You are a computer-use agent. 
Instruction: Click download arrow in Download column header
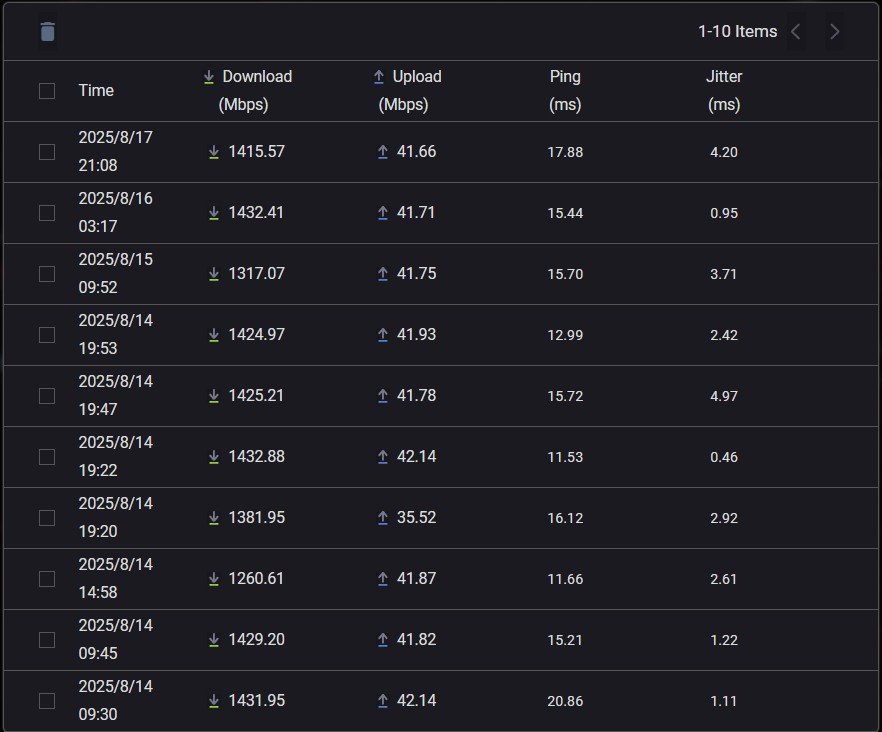coord(209,77)
